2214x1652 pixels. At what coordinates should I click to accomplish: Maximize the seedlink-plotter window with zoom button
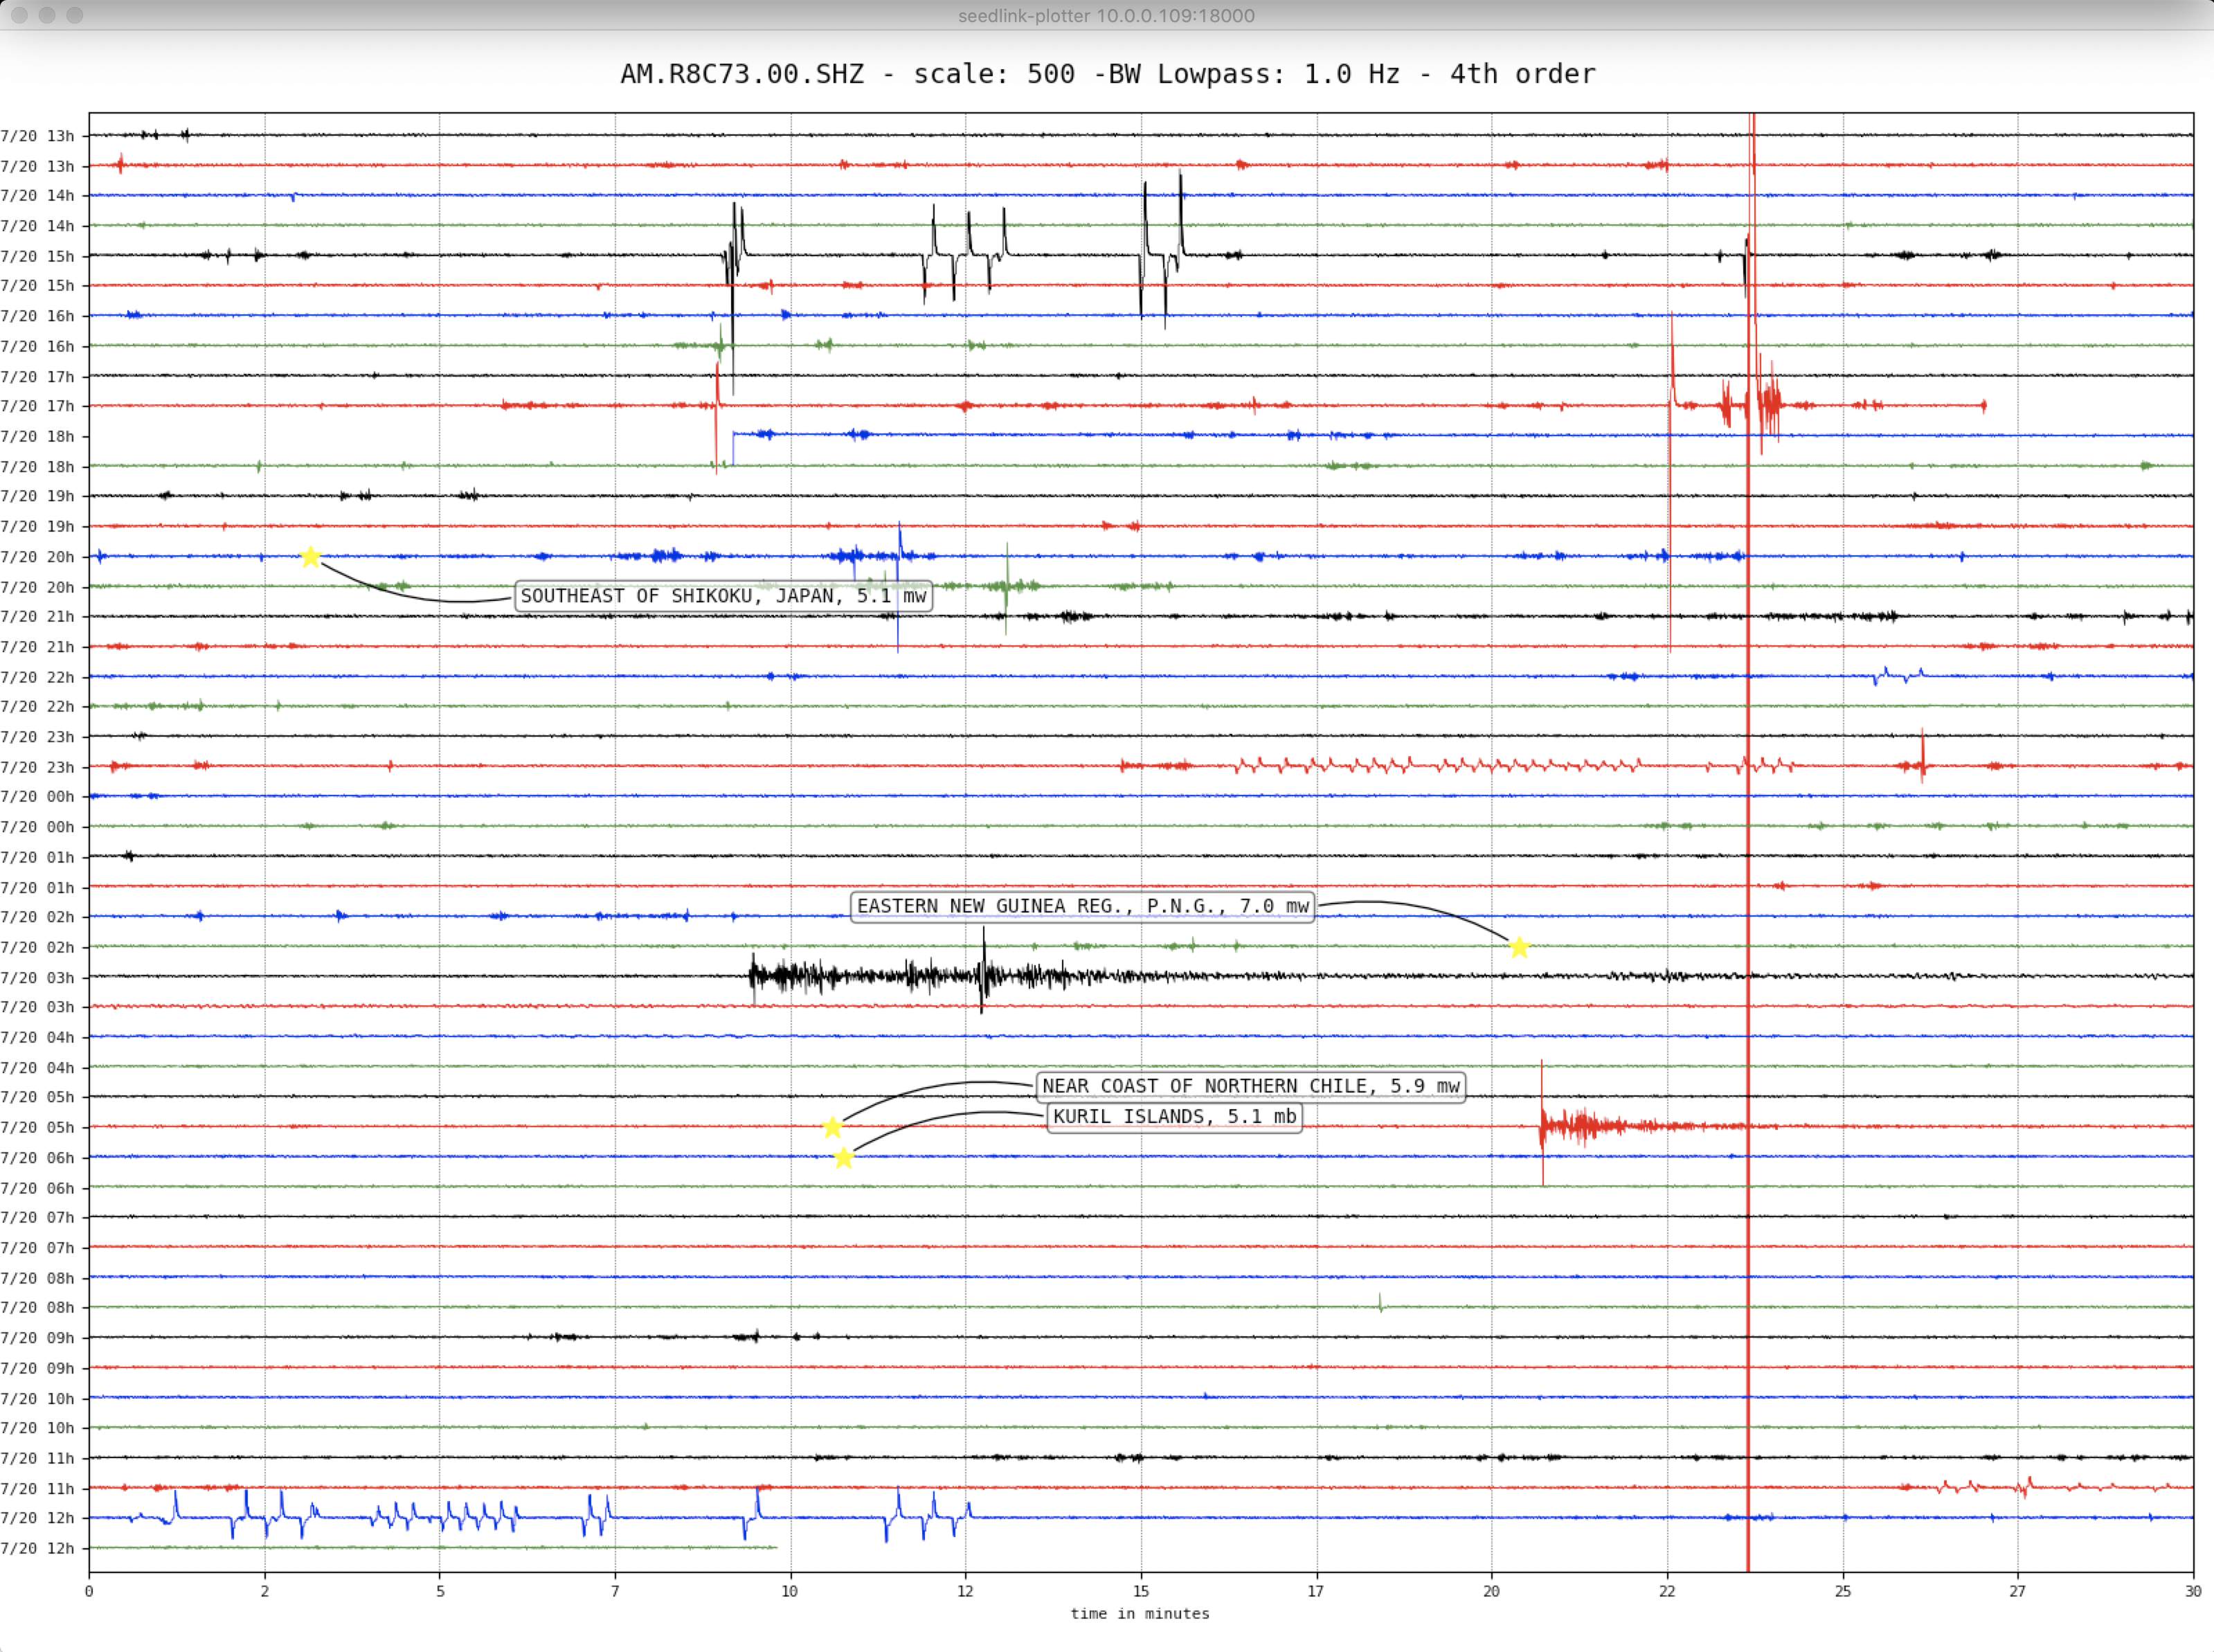pos(75,15)
